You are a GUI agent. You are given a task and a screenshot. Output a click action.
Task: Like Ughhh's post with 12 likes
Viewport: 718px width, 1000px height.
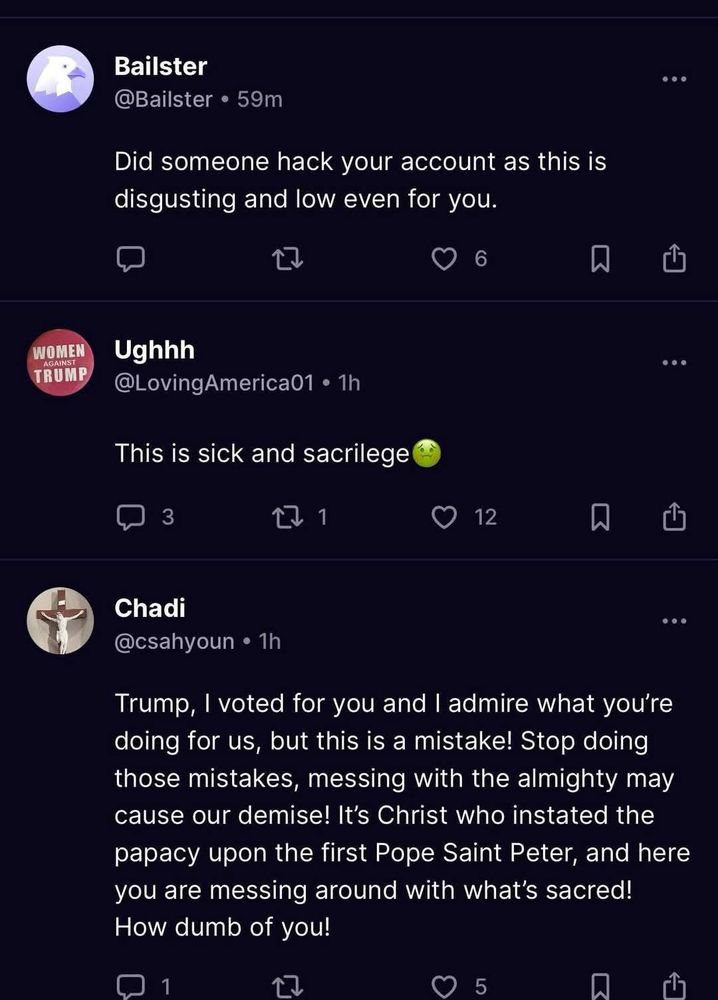click(x=444, y=517)
